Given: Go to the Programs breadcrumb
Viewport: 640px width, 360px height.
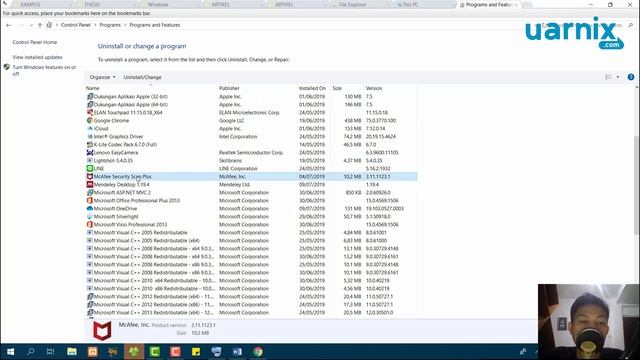Looking at the screenshot, I should [x=110, y=25].
